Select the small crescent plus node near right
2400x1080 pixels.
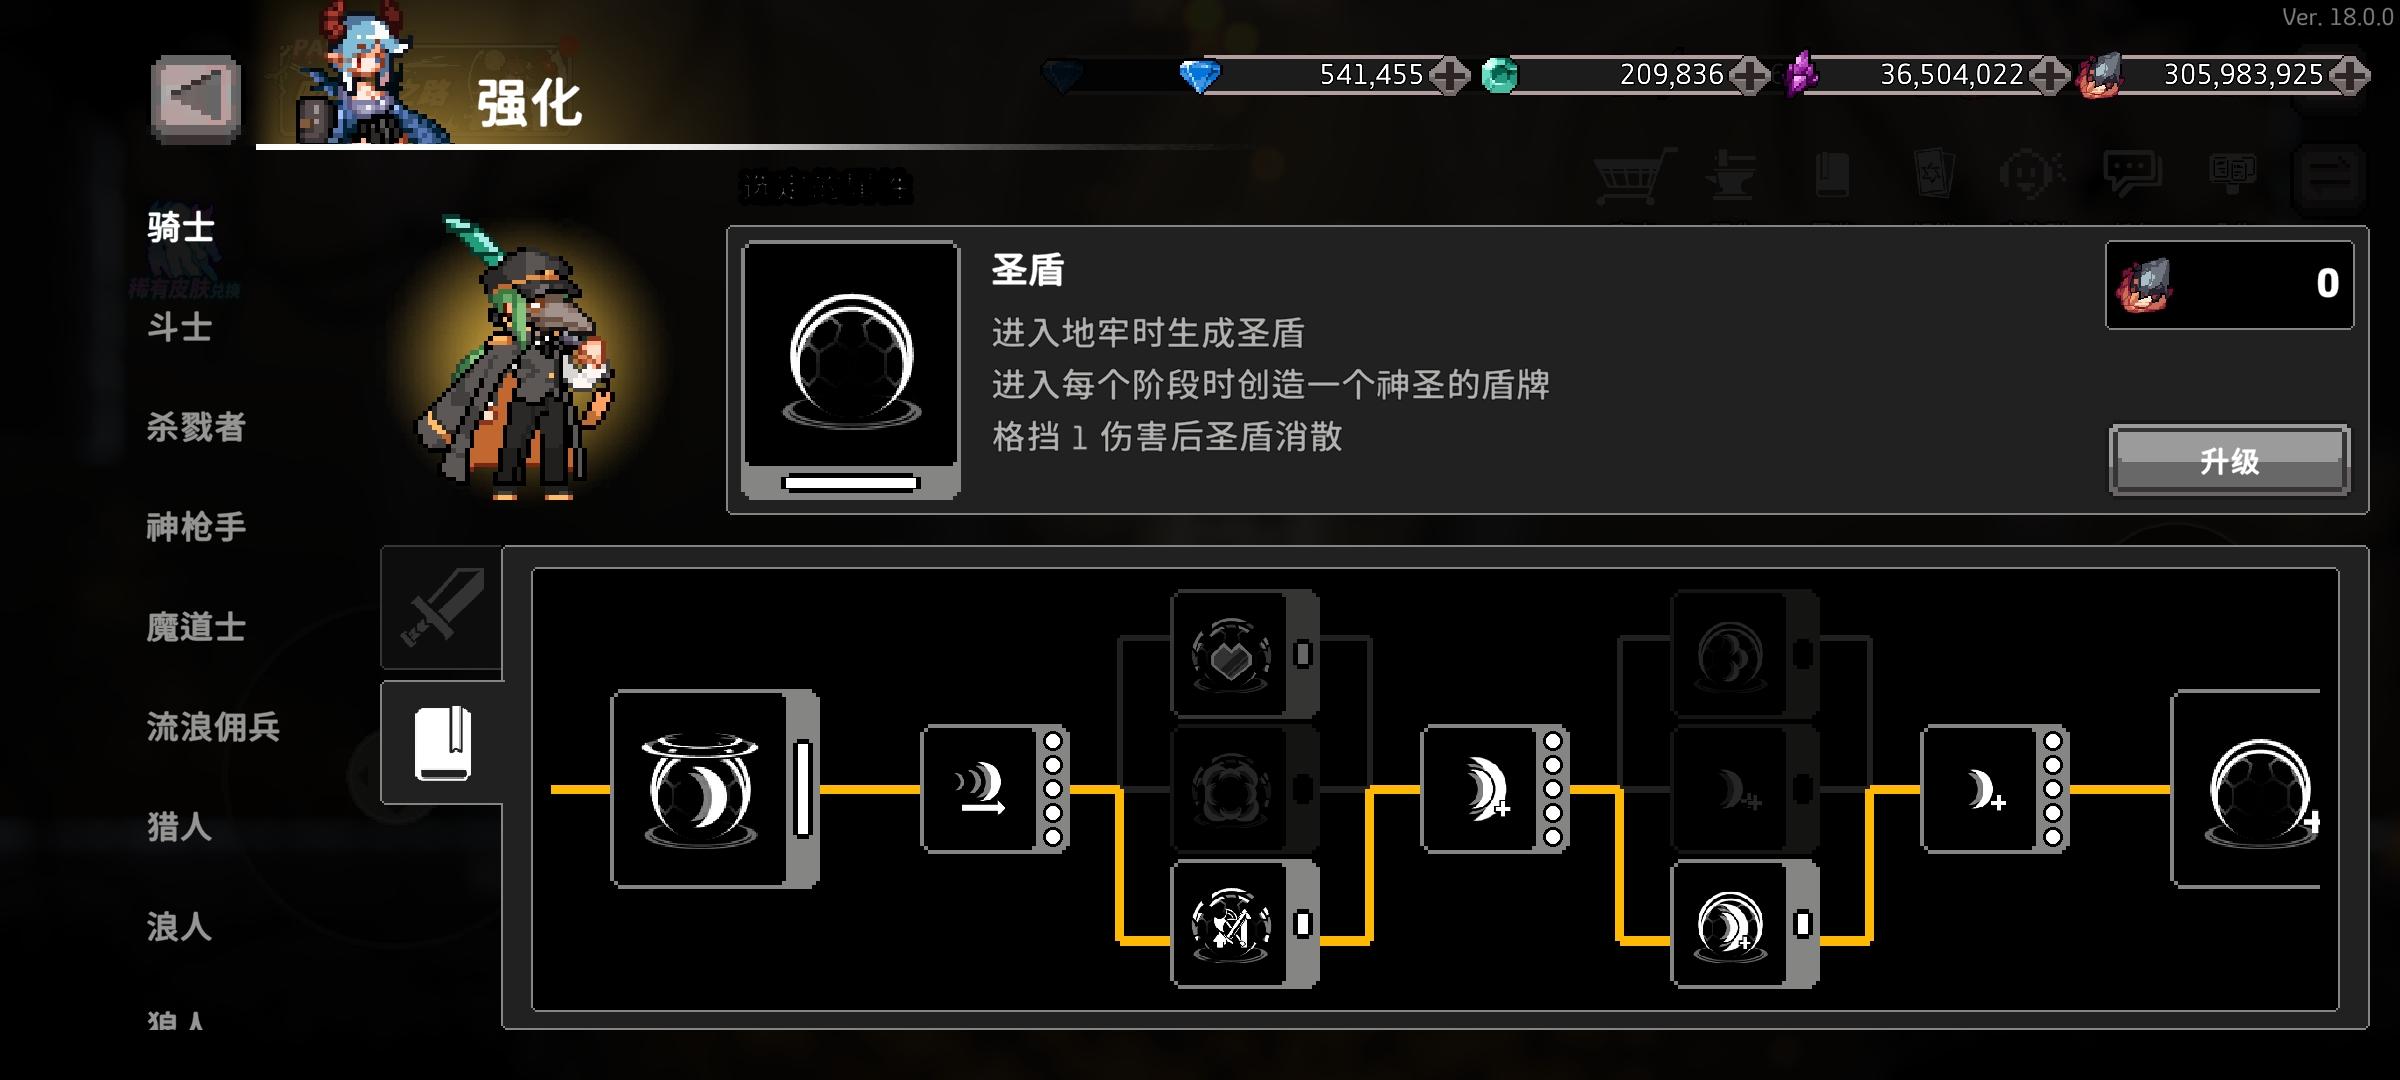click(1994, 789)
